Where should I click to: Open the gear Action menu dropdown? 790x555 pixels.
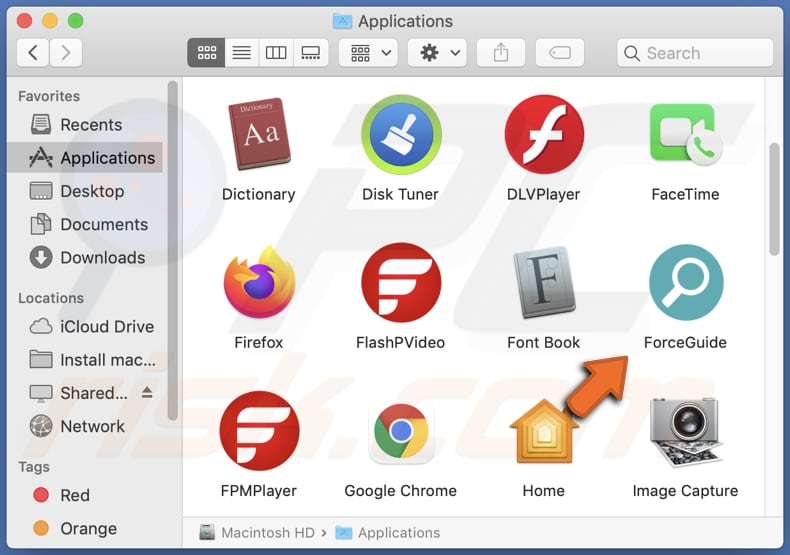click(439, 53)
